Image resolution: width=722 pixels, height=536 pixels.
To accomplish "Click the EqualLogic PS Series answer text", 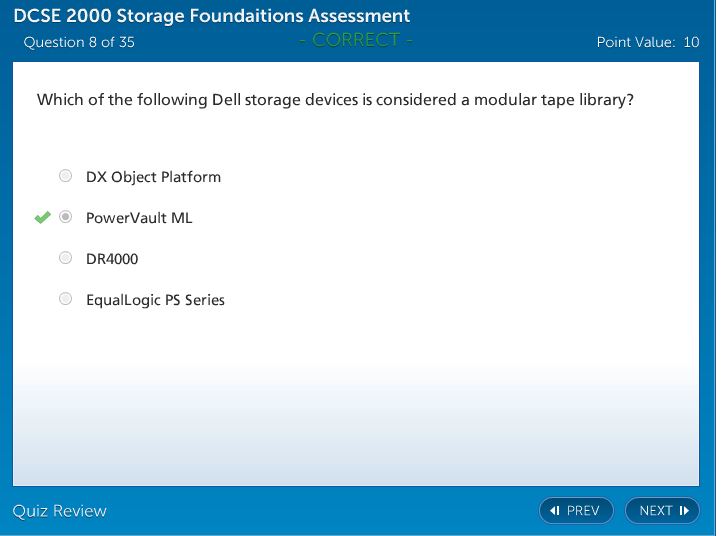I will coord(155,300).
